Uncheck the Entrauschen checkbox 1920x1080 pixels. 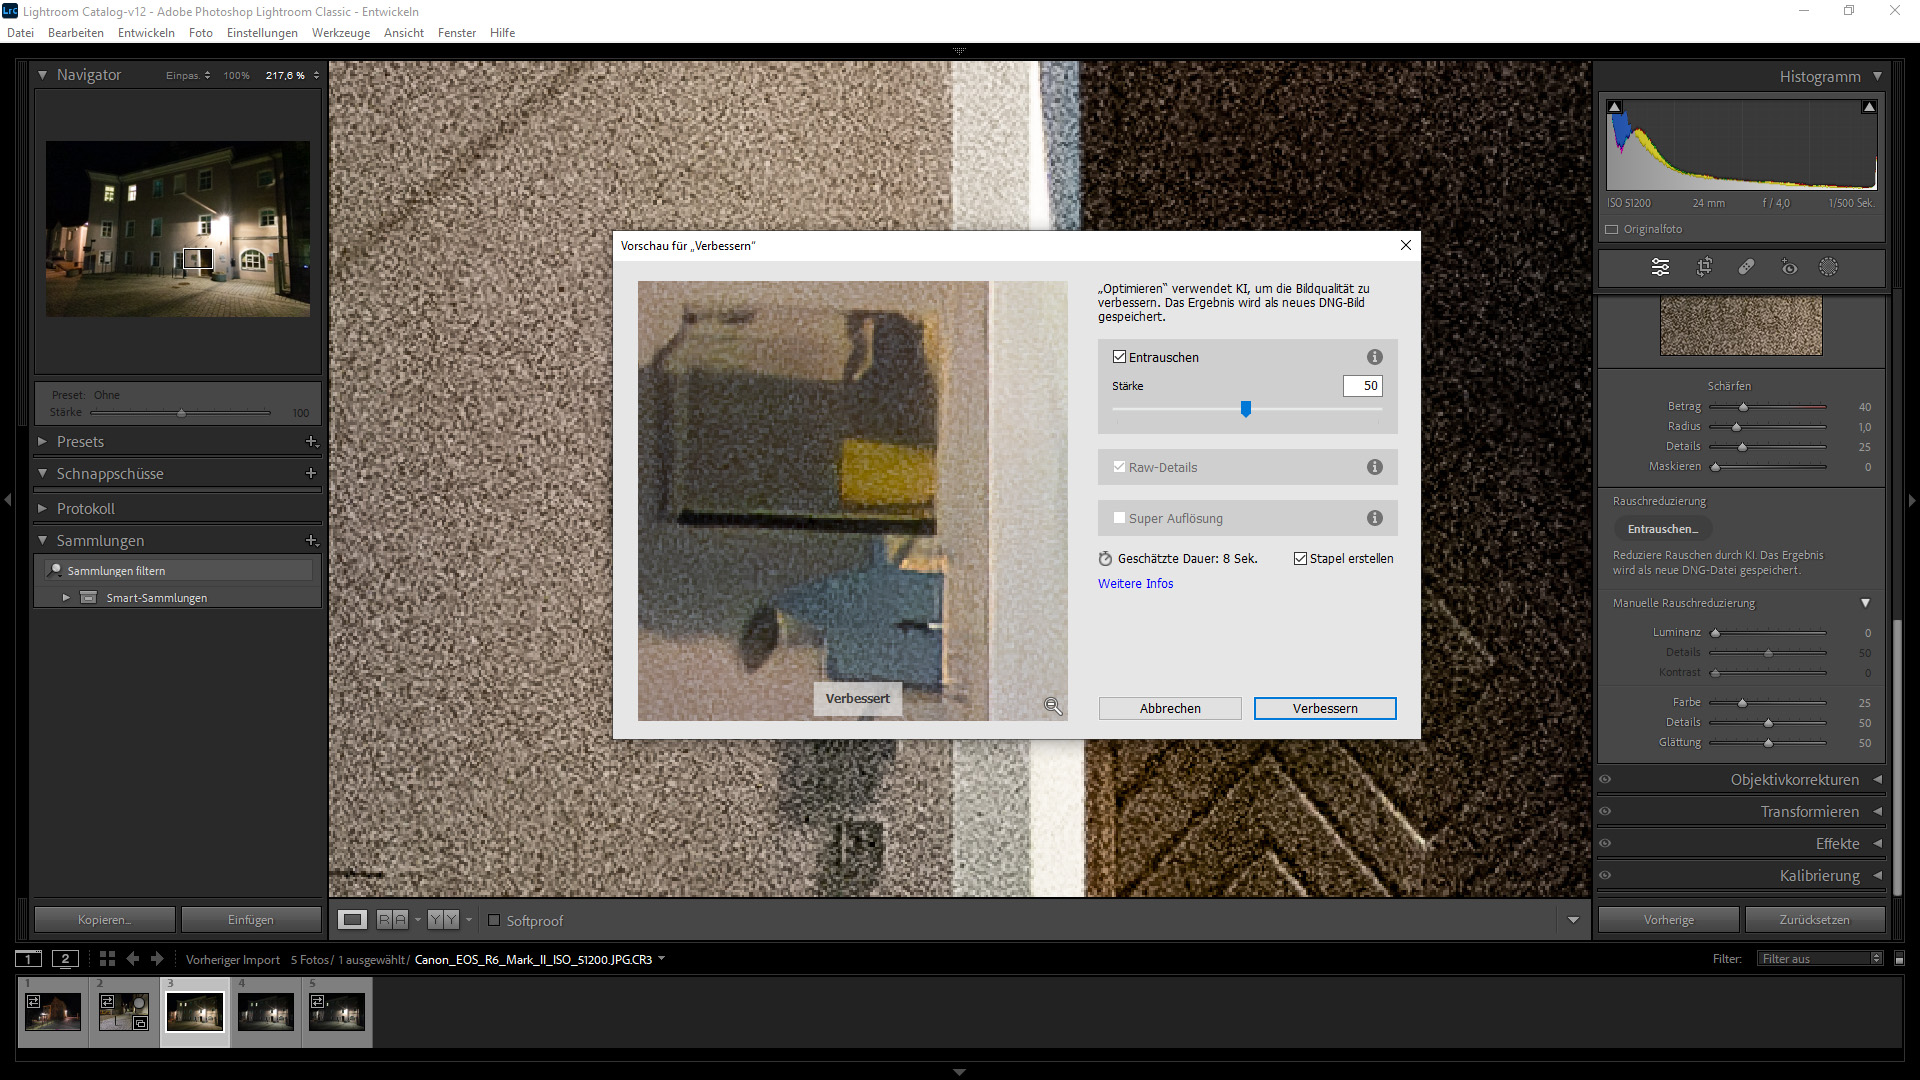1119,357
